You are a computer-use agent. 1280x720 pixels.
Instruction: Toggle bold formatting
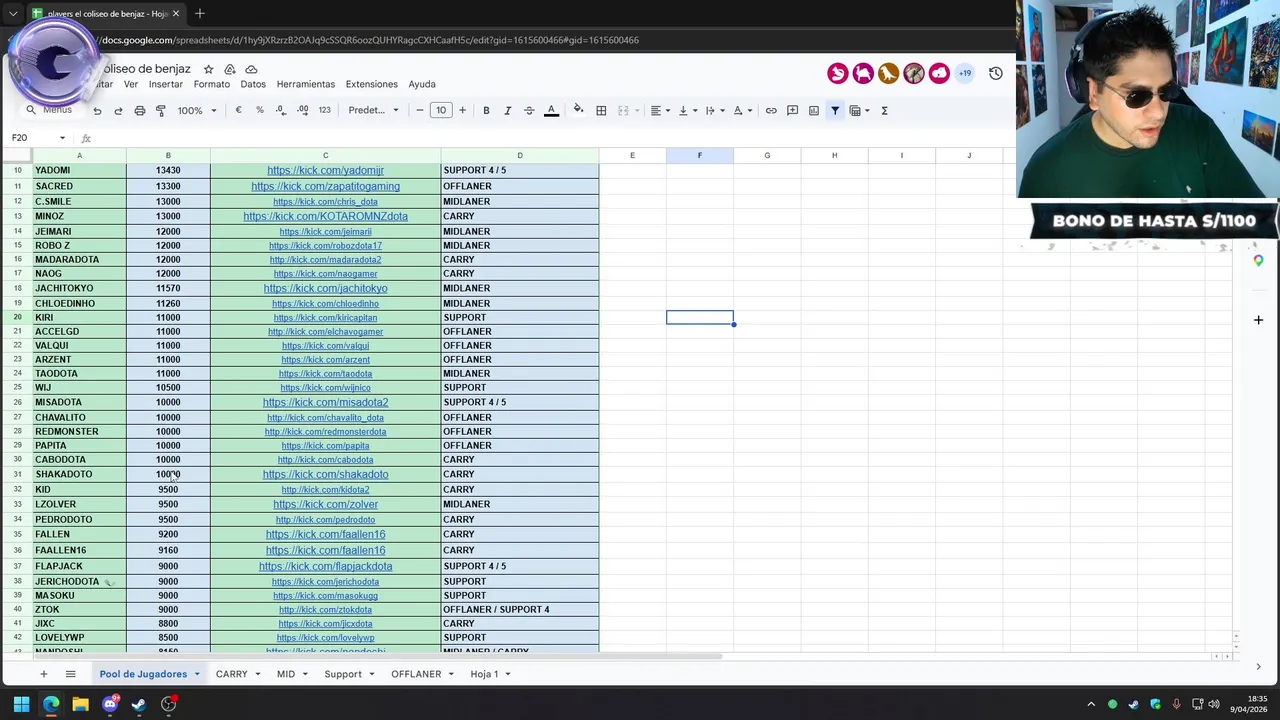pyautogui.click(x=486, y=110)
